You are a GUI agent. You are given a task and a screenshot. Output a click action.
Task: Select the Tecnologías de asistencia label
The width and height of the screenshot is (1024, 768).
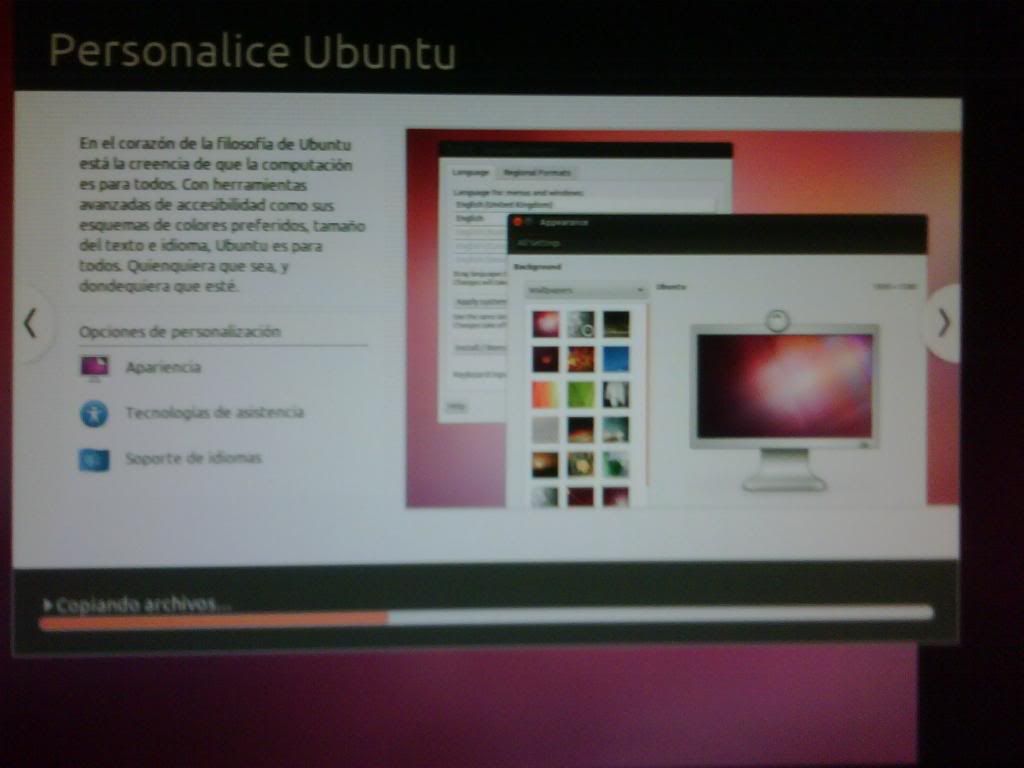214,412
